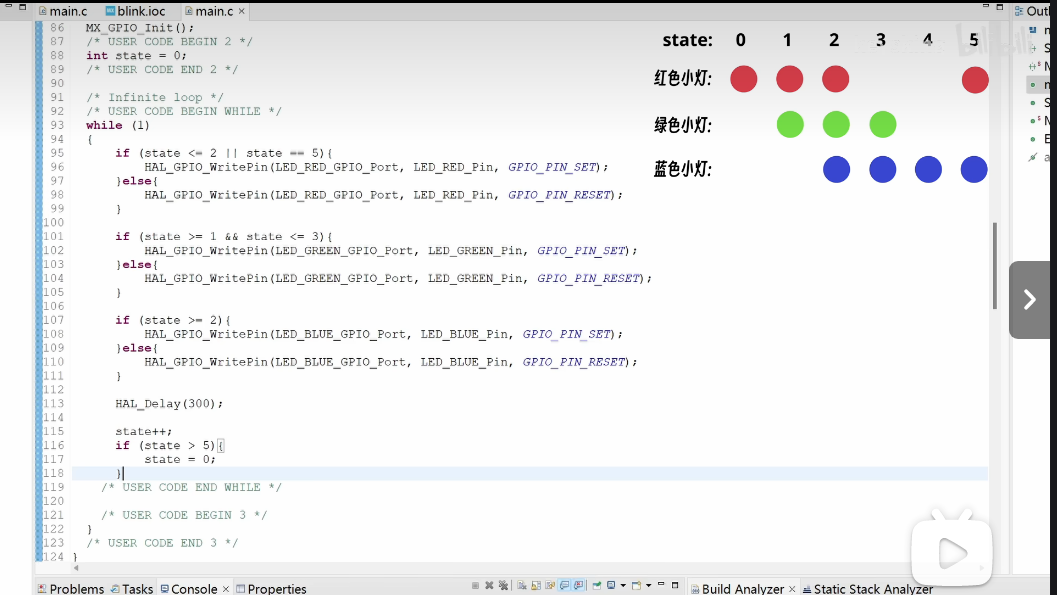Click the Open Console icon
The width and height of the screenshot is (1057, 595).
(636, 586)
